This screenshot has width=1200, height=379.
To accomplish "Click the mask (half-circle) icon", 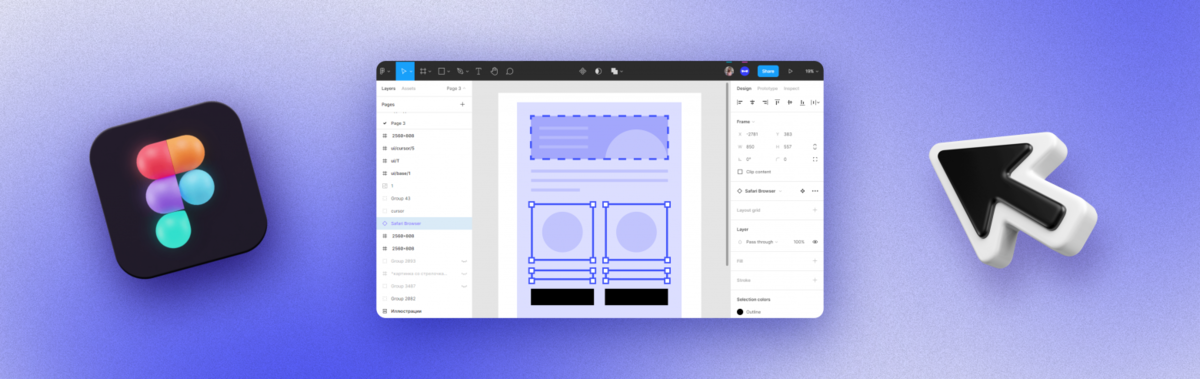I will (598, 71).
